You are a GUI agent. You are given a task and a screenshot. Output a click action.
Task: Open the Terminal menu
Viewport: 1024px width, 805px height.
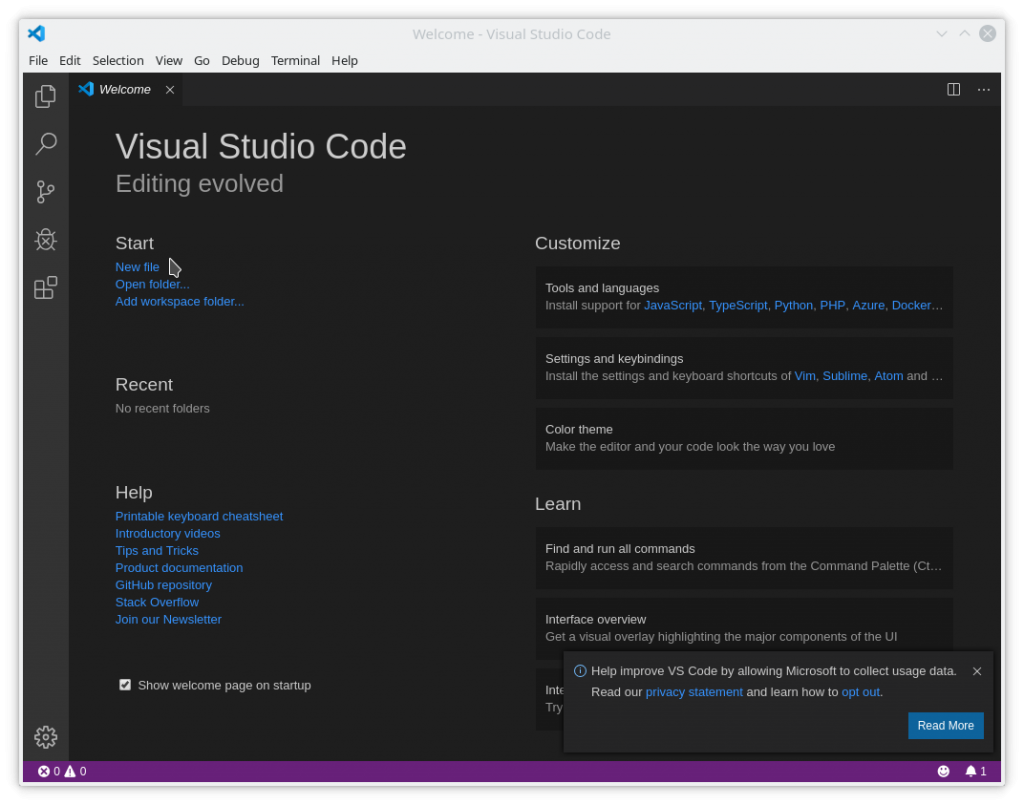(x=295, y=60)
